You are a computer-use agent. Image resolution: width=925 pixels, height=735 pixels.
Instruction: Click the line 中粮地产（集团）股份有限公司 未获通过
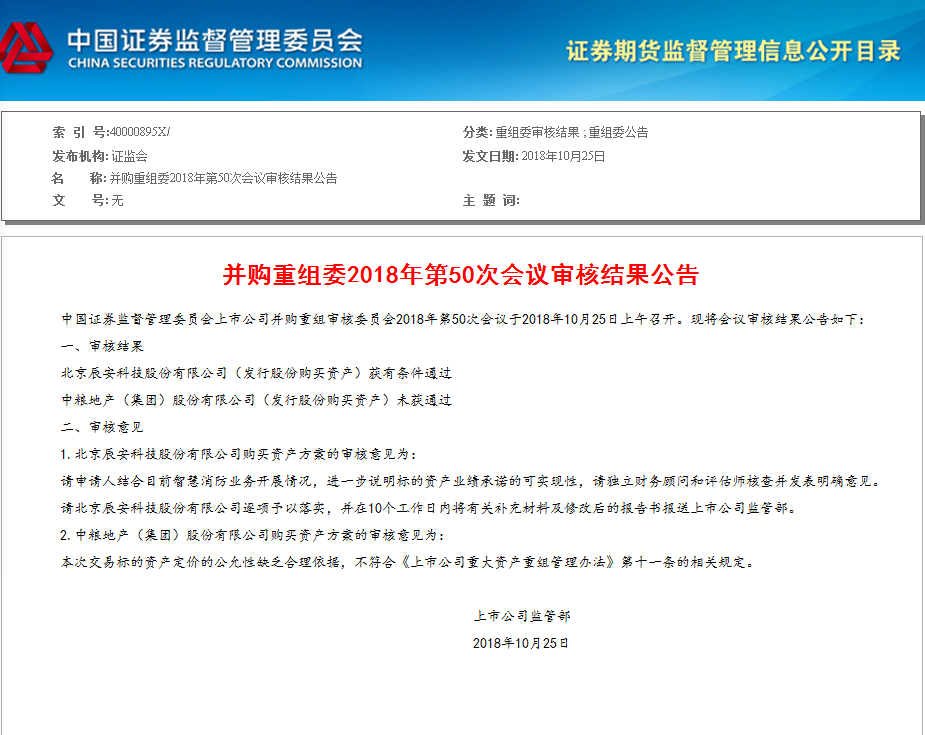(x=257, y=400)
